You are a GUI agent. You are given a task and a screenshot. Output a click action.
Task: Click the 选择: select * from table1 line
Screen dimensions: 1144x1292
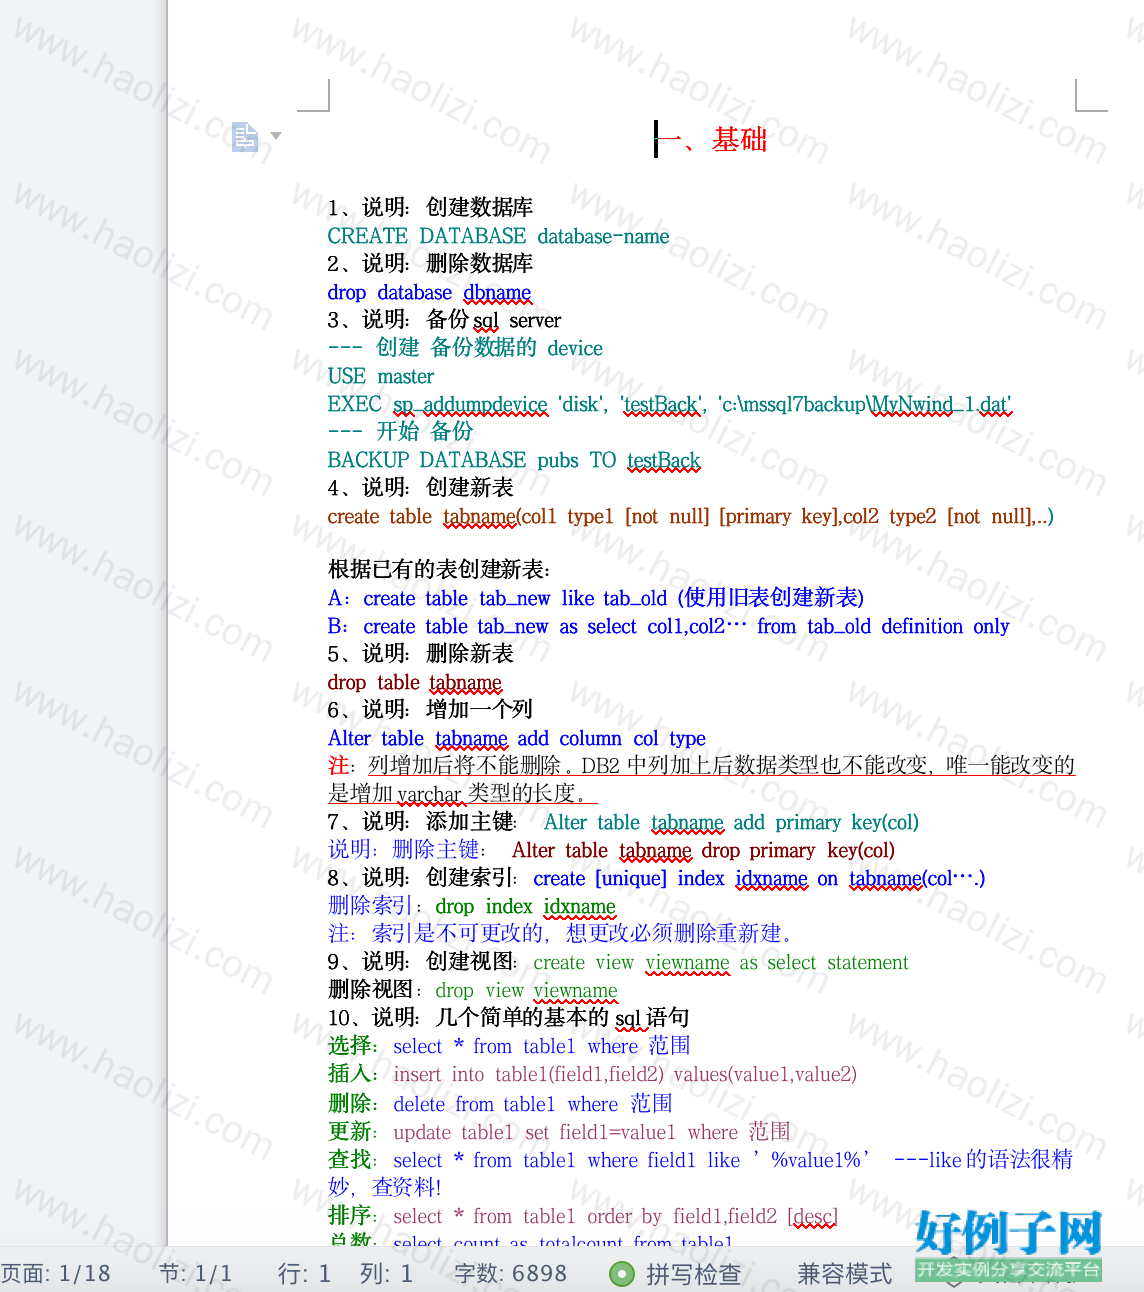[509, 1046]
